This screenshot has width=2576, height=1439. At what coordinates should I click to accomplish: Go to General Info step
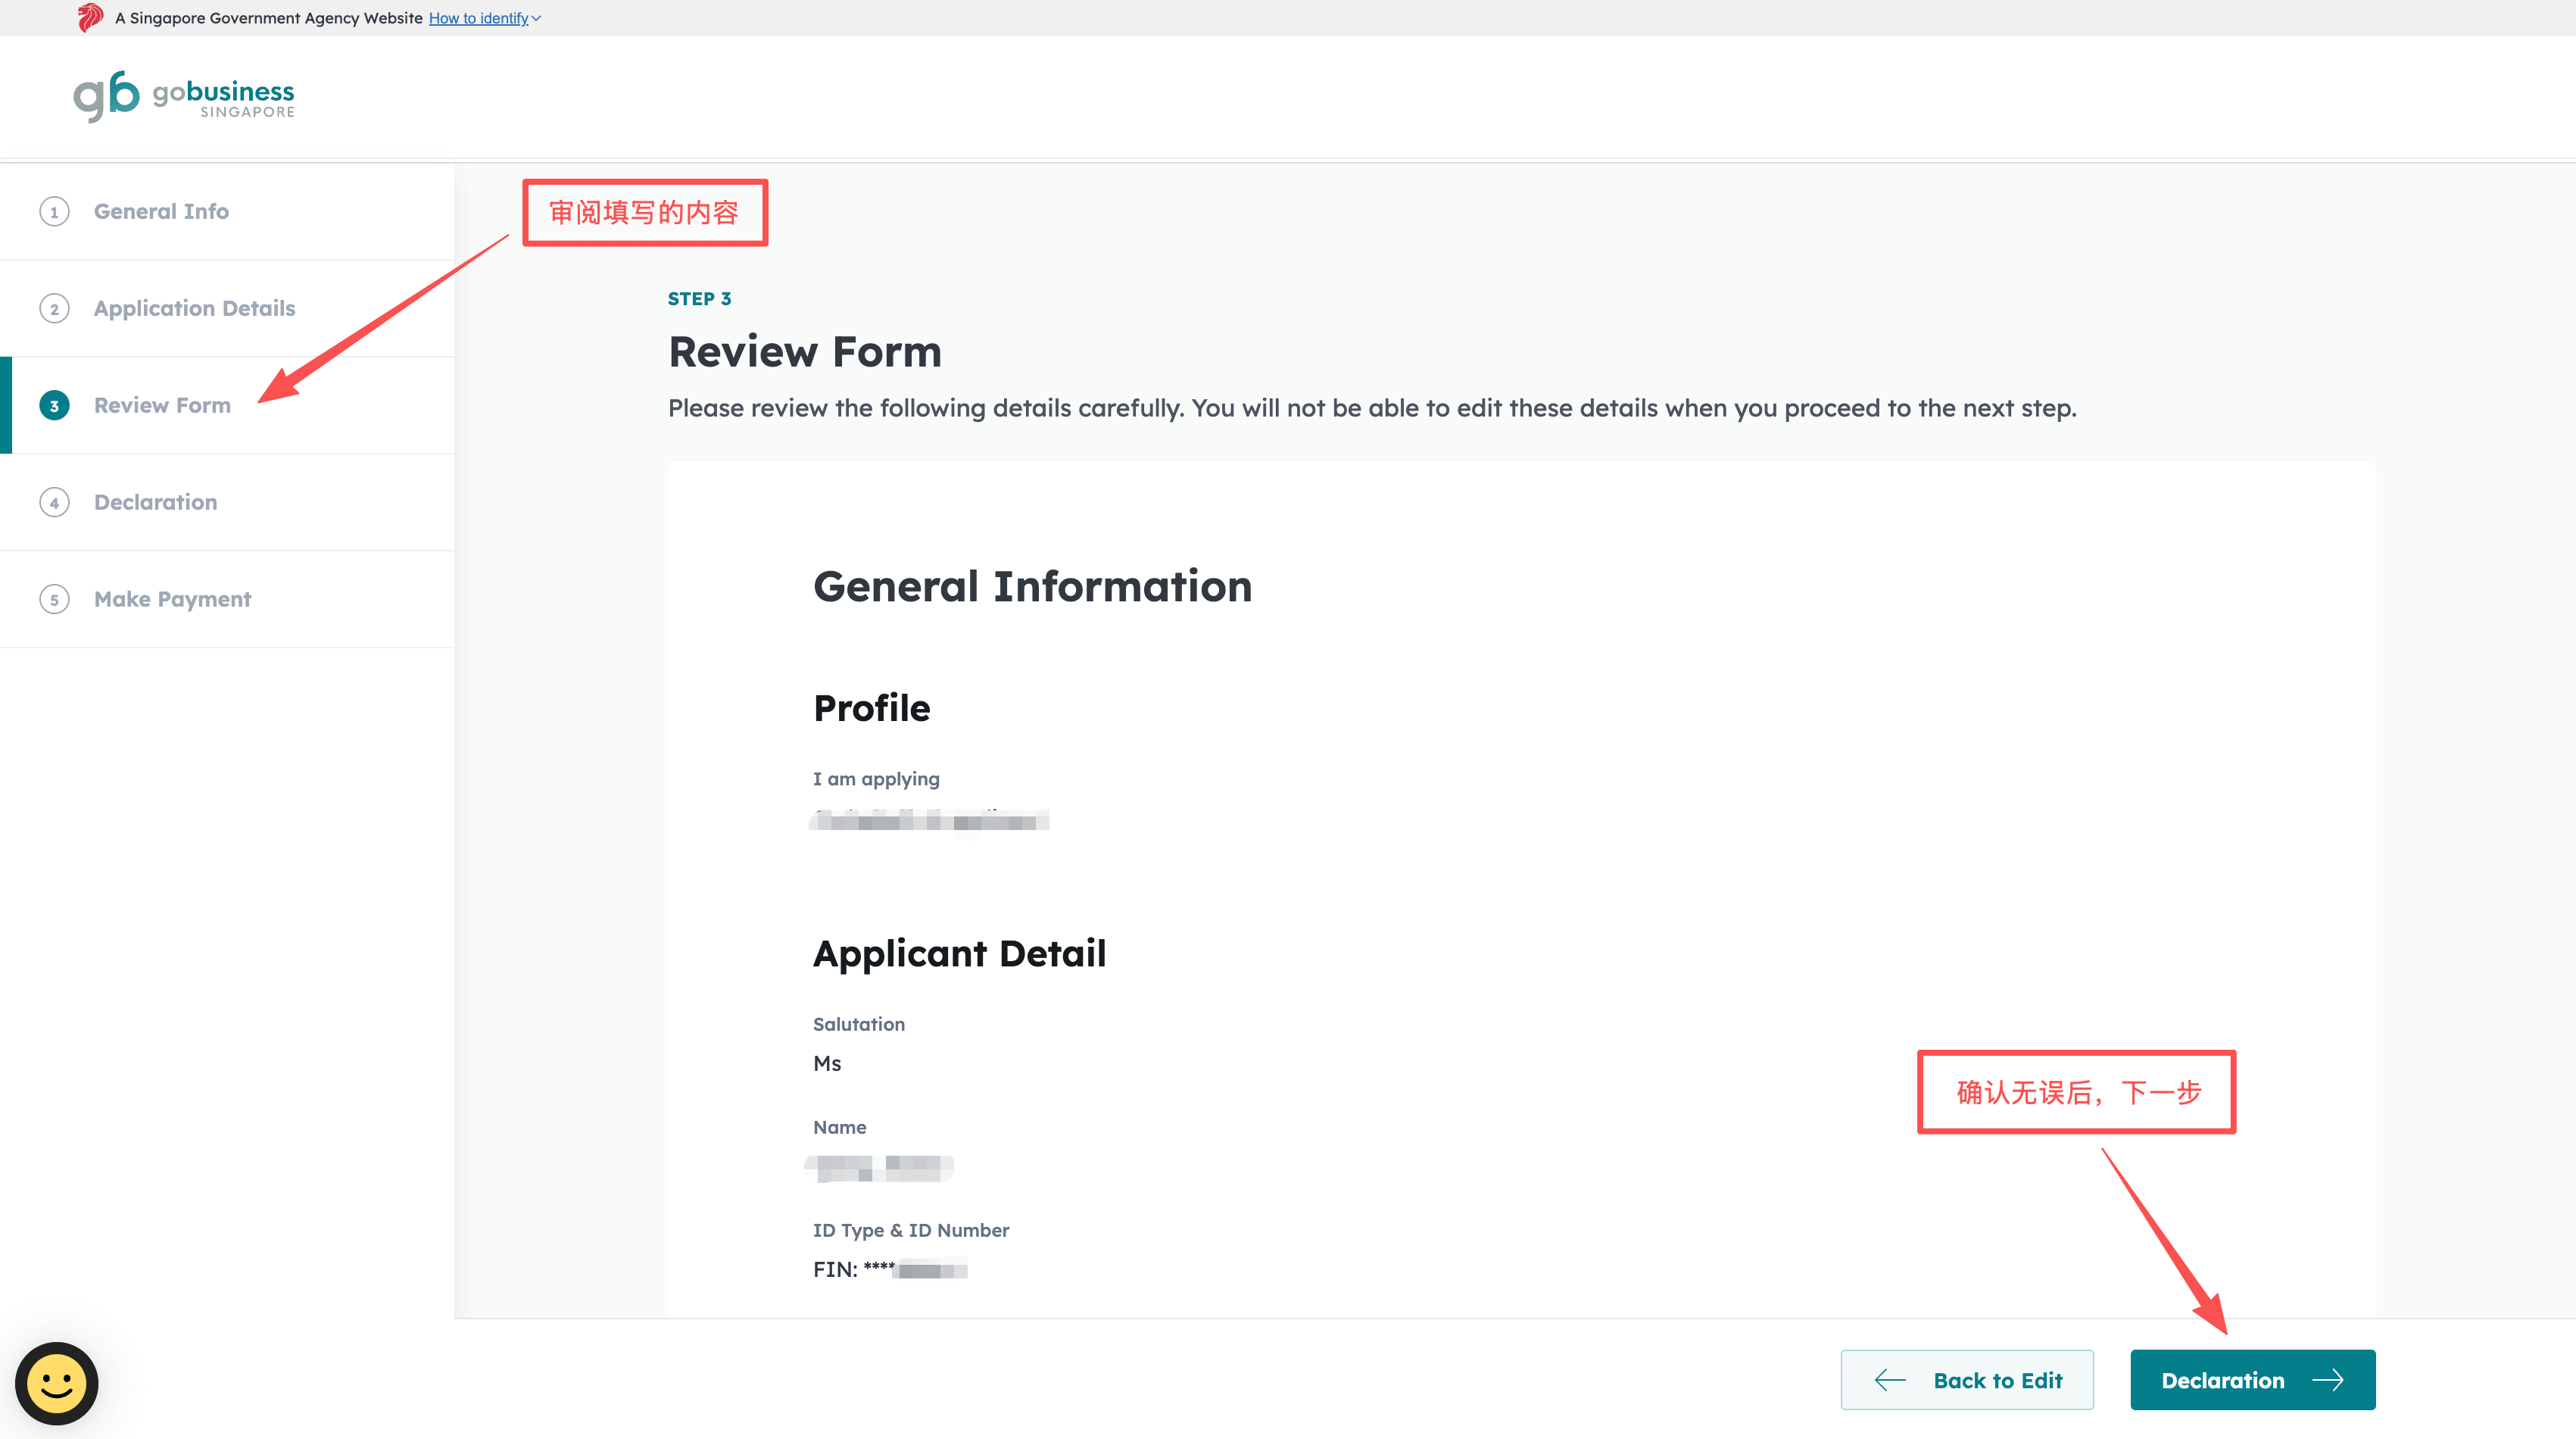point(161,212)
